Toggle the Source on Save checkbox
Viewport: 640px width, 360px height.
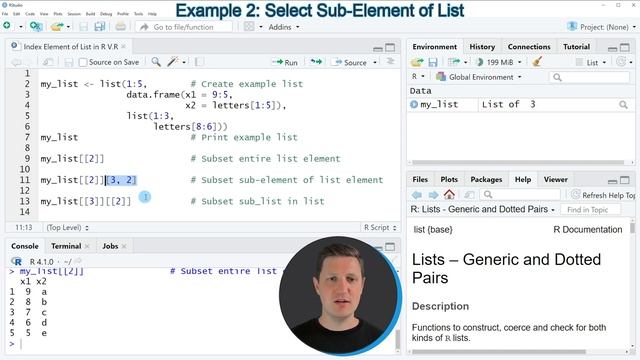(x=83, y=62)
